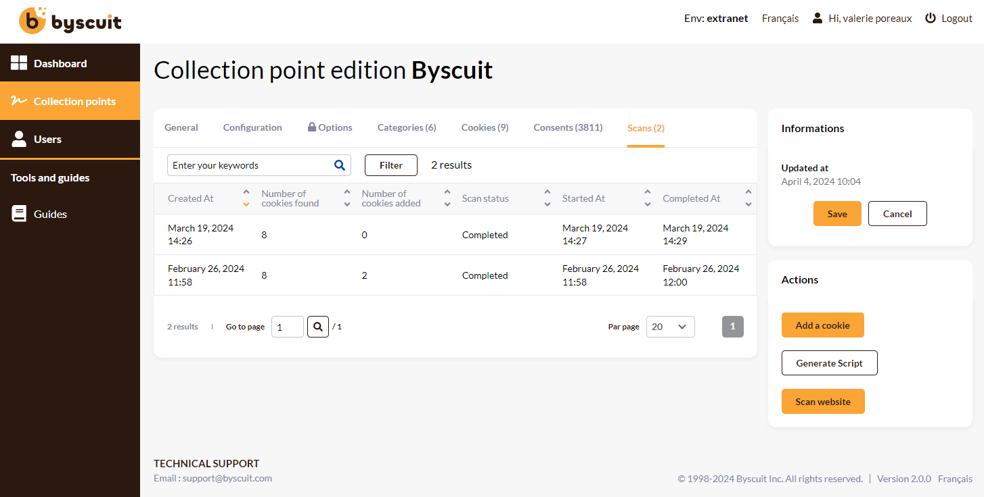This screenshot has height=497, width=987.
Task: Click the Dashboard grid icon
Action: (19, 63)
